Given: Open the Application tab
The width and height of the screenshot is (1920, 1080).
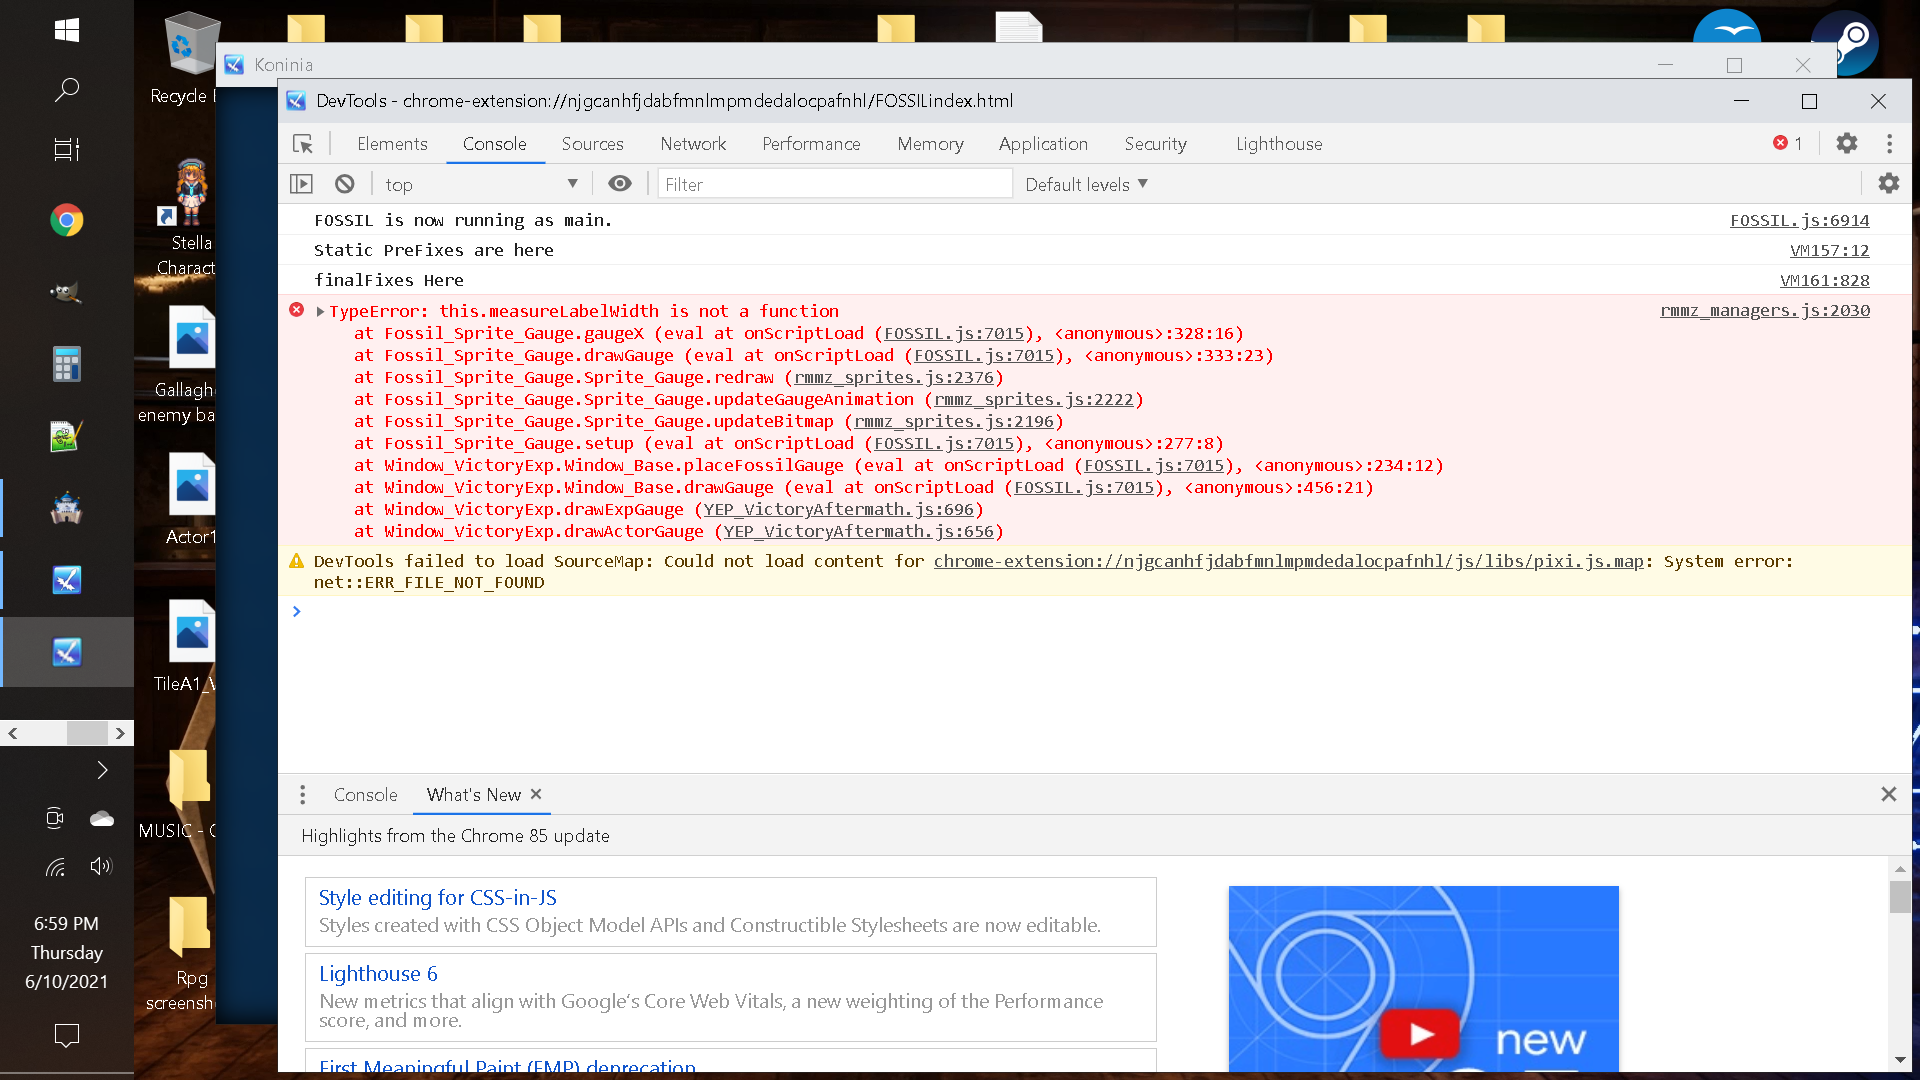Looking at the screenshot, I should (1043, 144).
